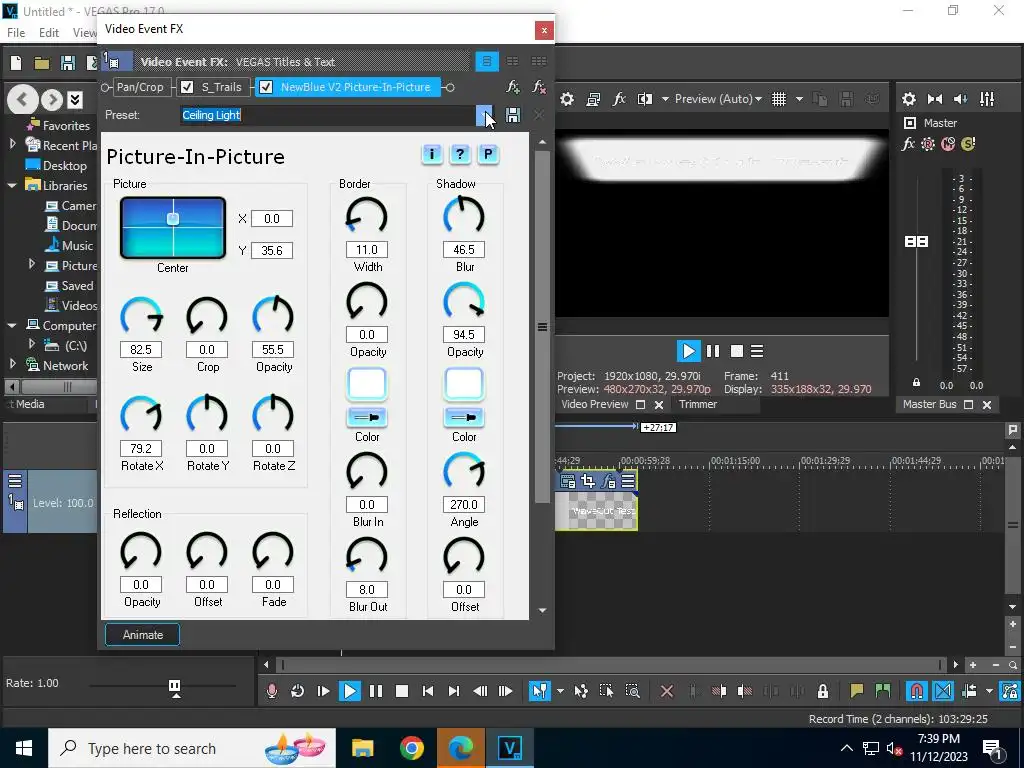Screen dimensions: 1024x768
Task: Open the Edit Tool dropdown arrow in transport bar
Action: click(560, 691)
